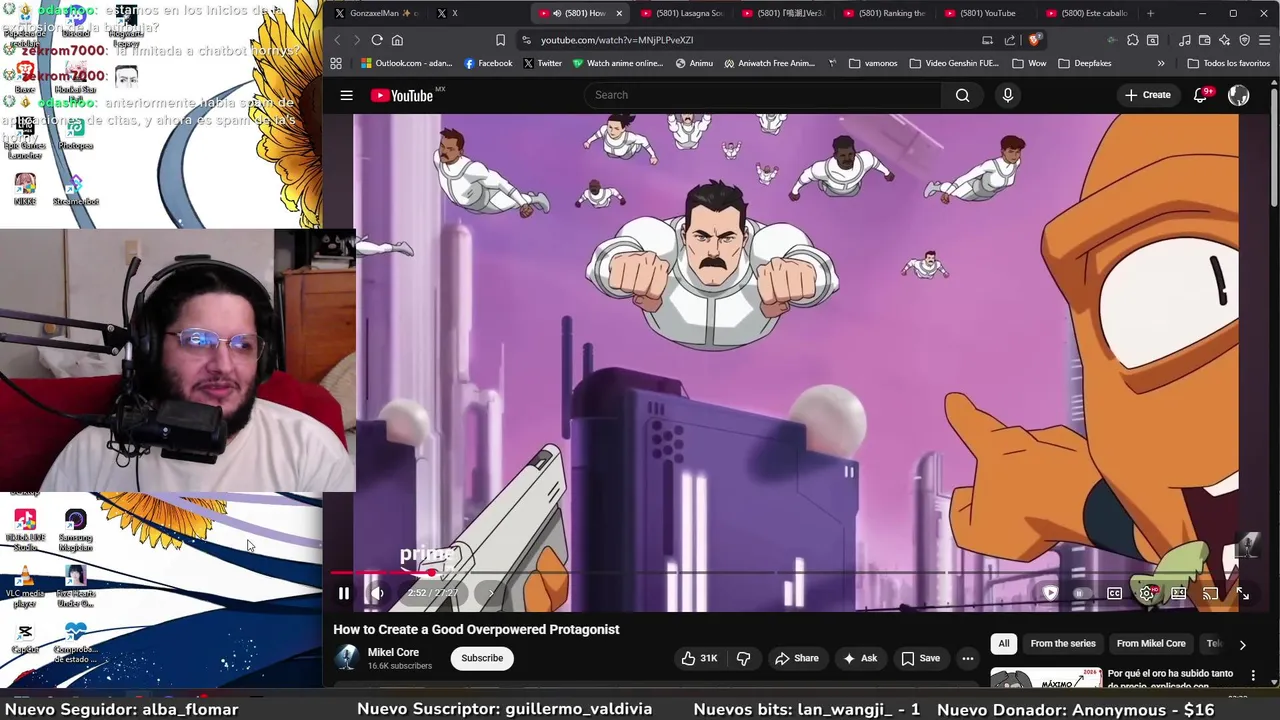Open the Ask AI button
Image resolution: width=1280 pixels, height=720 pixels.
pos(859,658)
